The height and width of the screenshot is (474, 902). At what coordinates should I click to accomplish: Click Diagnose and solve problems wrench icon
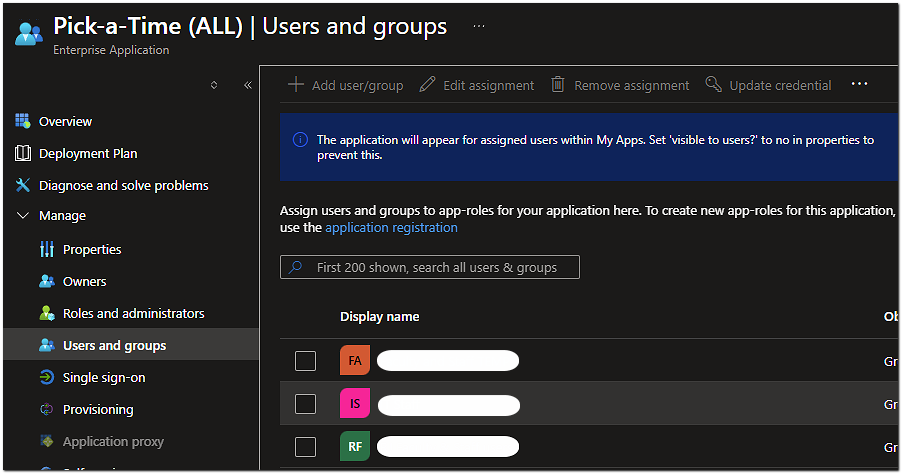coord(23,185)
